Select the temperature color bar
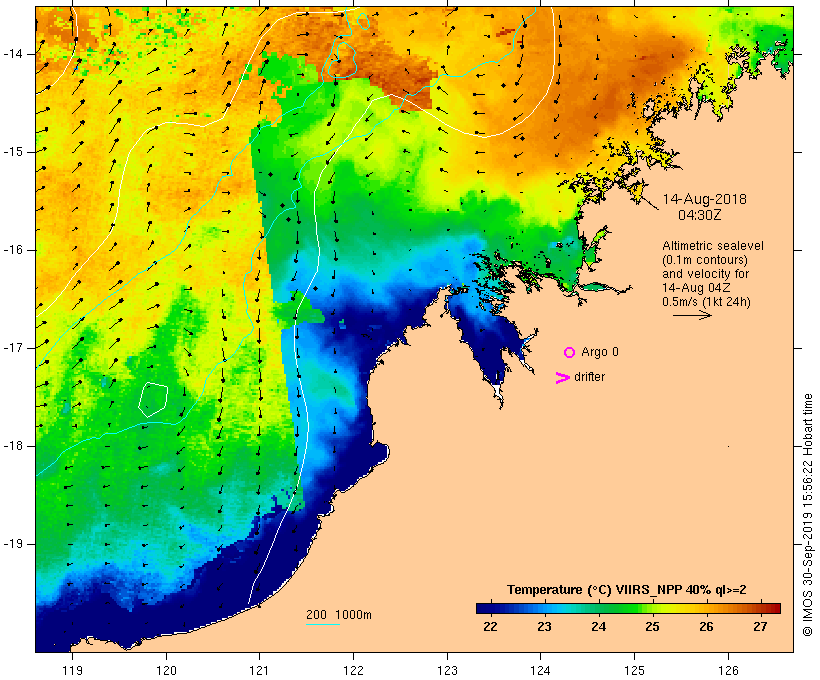Viewport: 820px width, 680px height. [x=628, y=608]
